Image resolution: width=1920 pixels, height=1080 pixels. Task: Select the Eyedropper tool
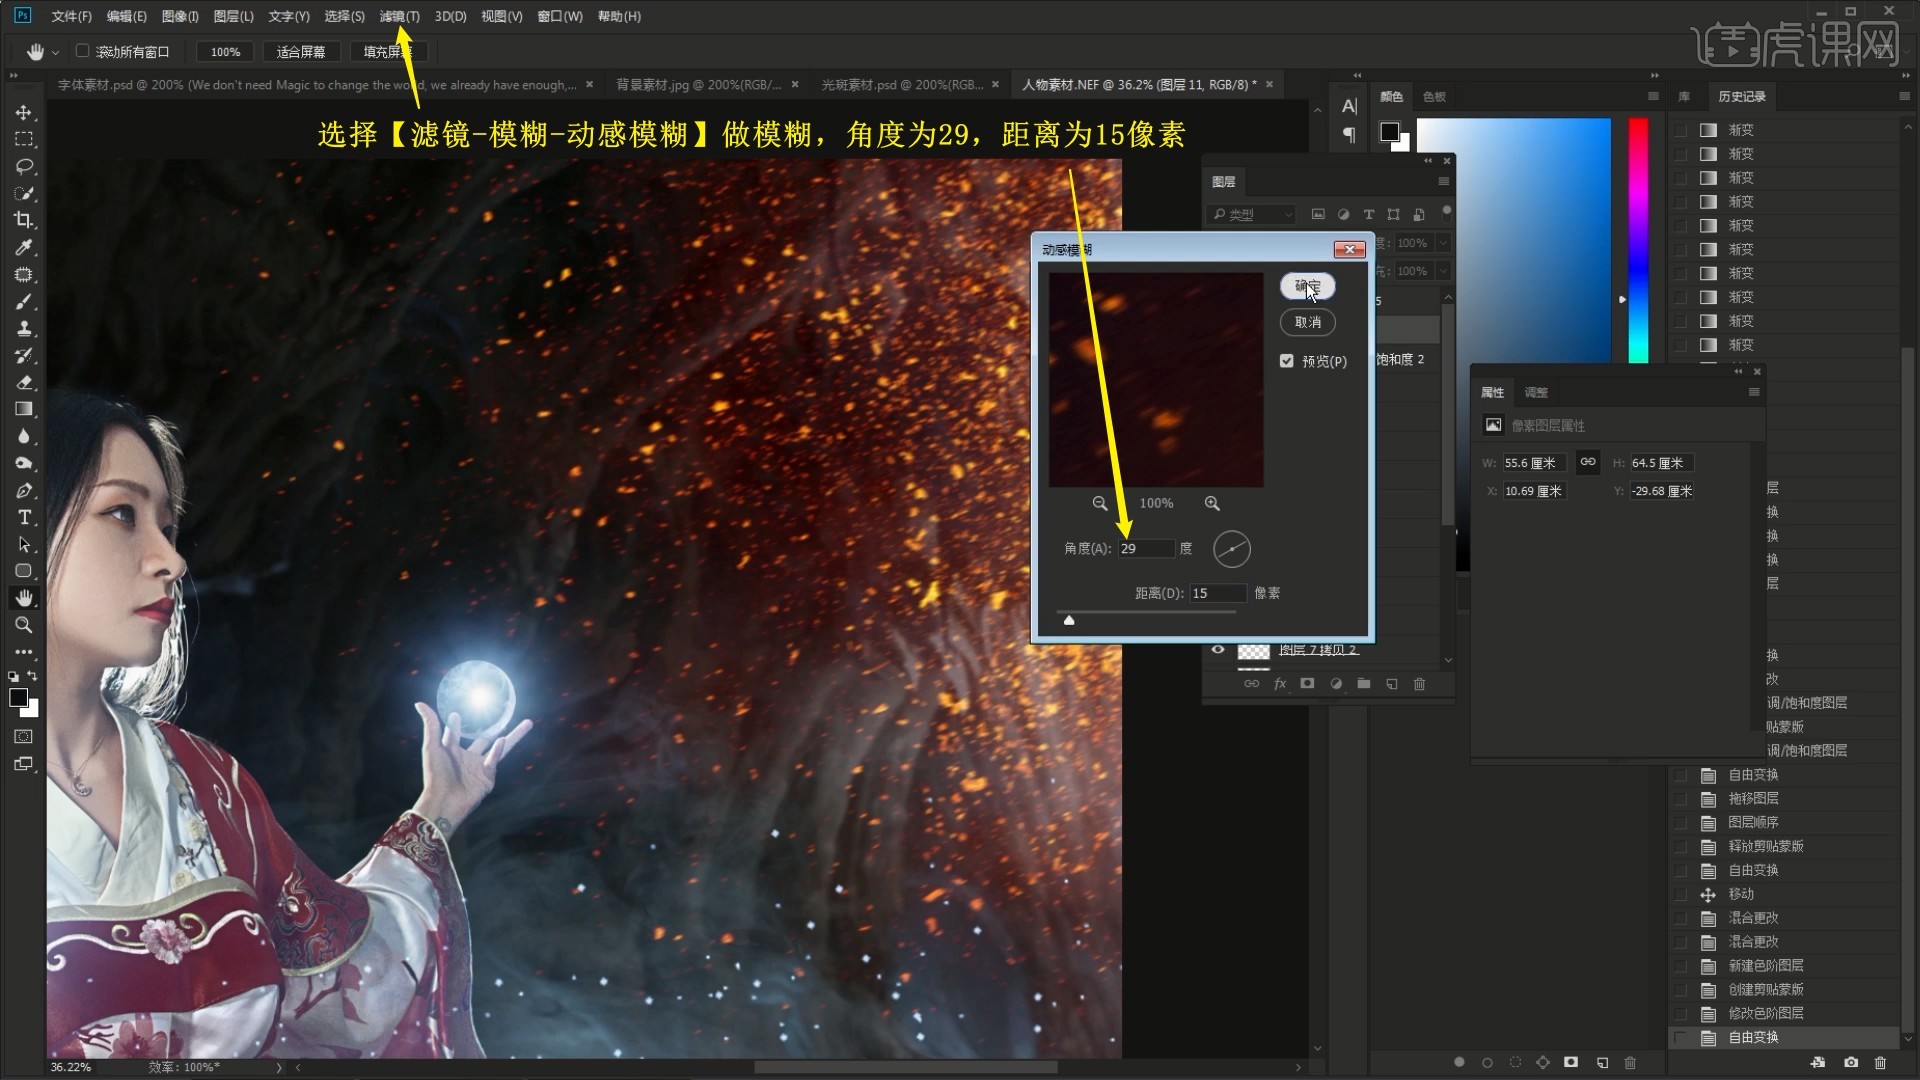pyautogui.click(x=25, y=247)
